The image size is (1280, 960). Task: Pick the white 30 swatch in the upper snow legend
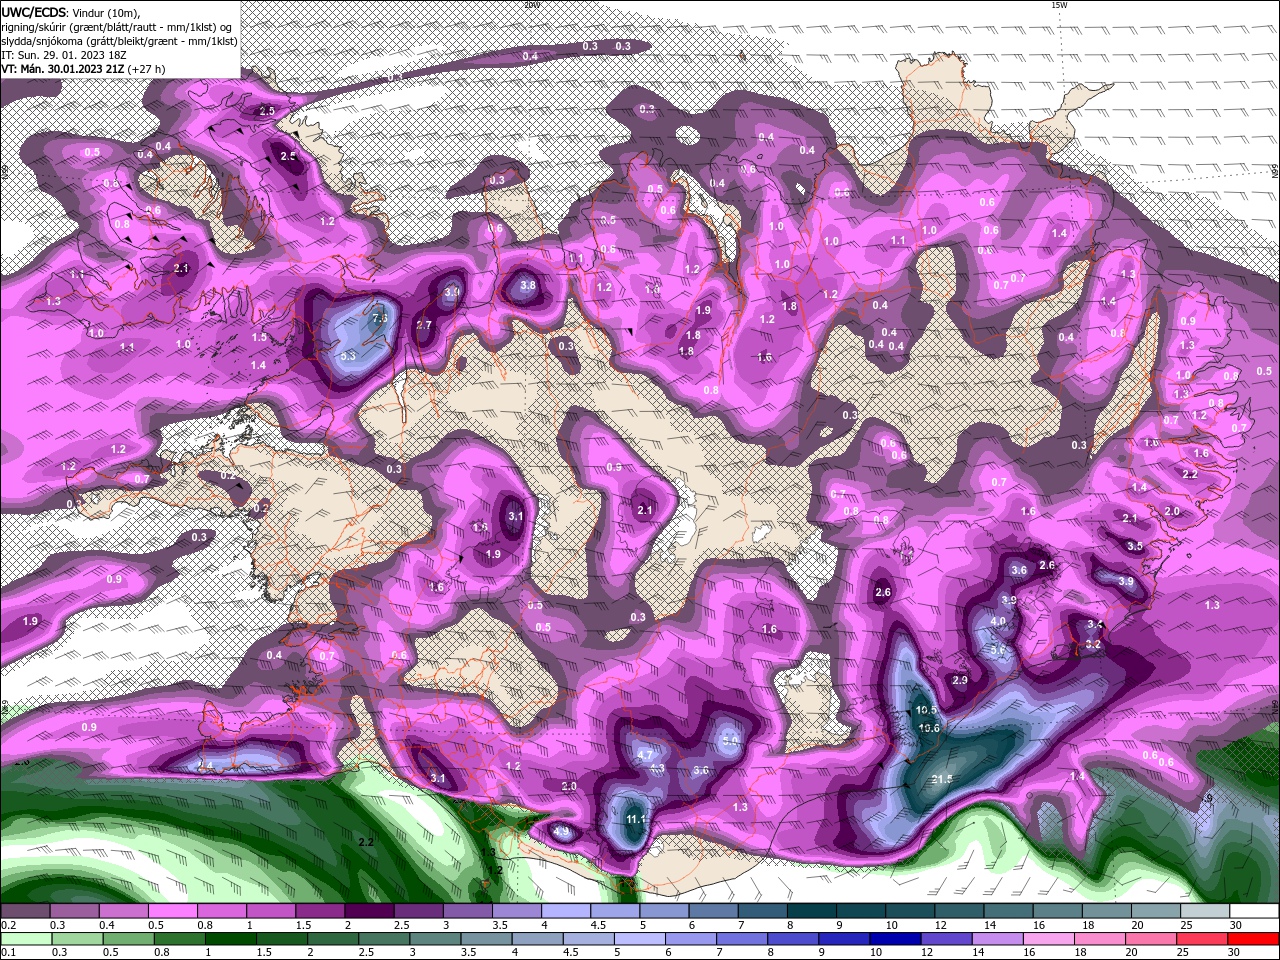[1255, 911]
